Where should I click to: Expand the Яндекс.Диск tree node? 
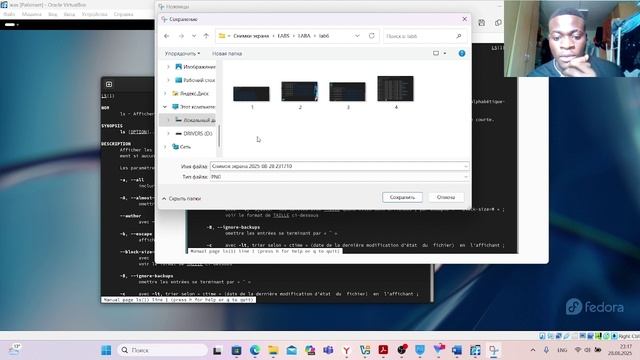165,93
